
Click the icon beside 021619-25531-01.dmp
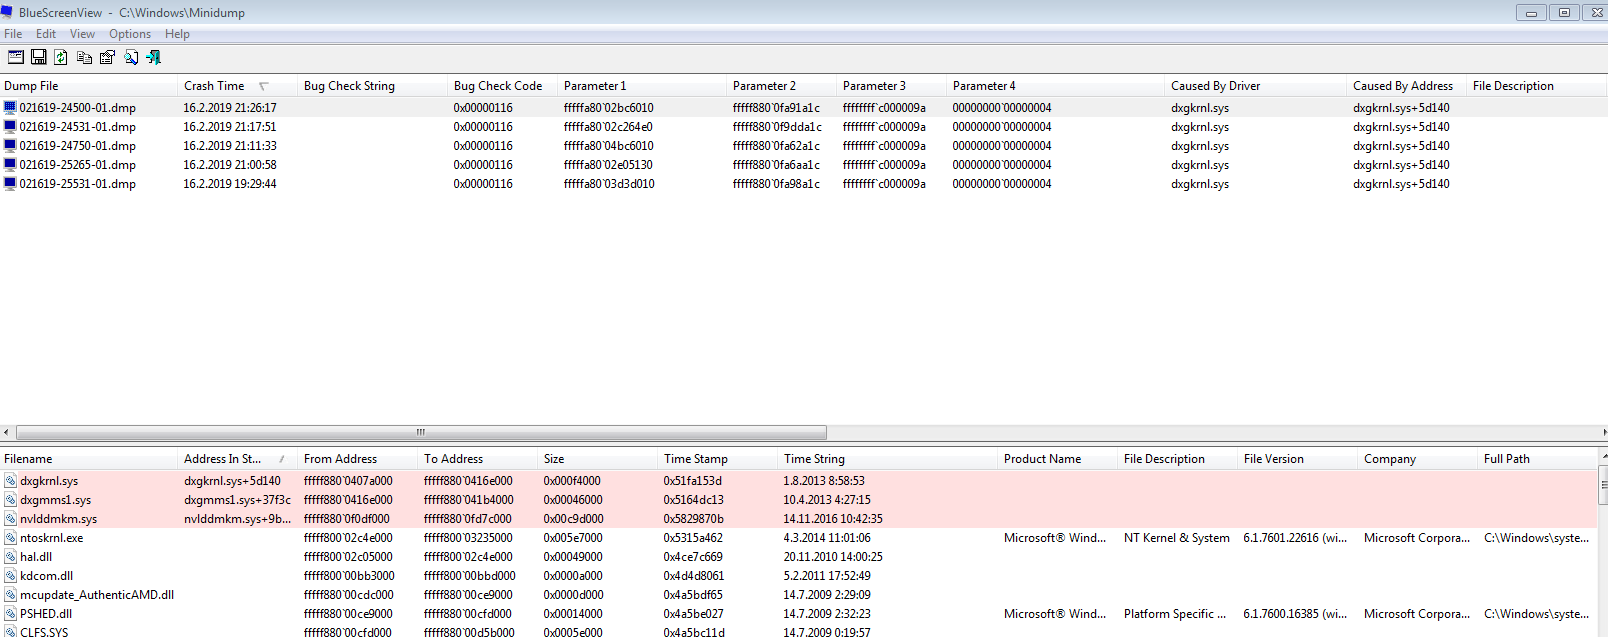tap(10, 183)
